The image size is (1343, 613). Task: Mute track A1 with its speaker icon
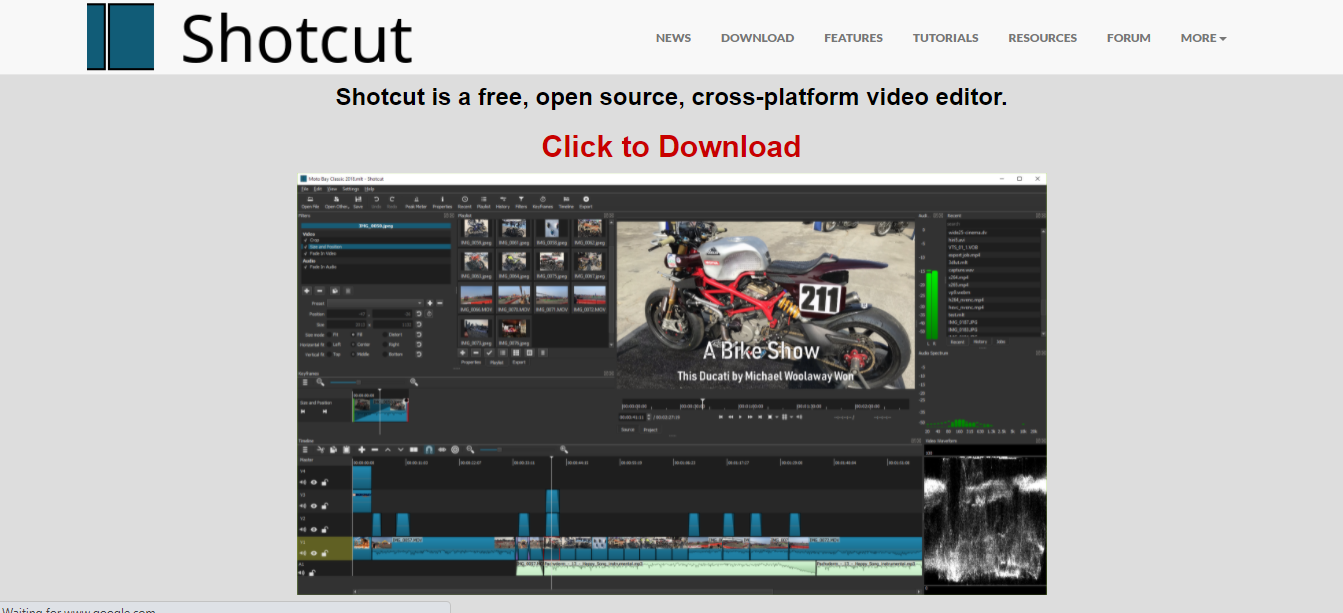[x=302, y=573]
